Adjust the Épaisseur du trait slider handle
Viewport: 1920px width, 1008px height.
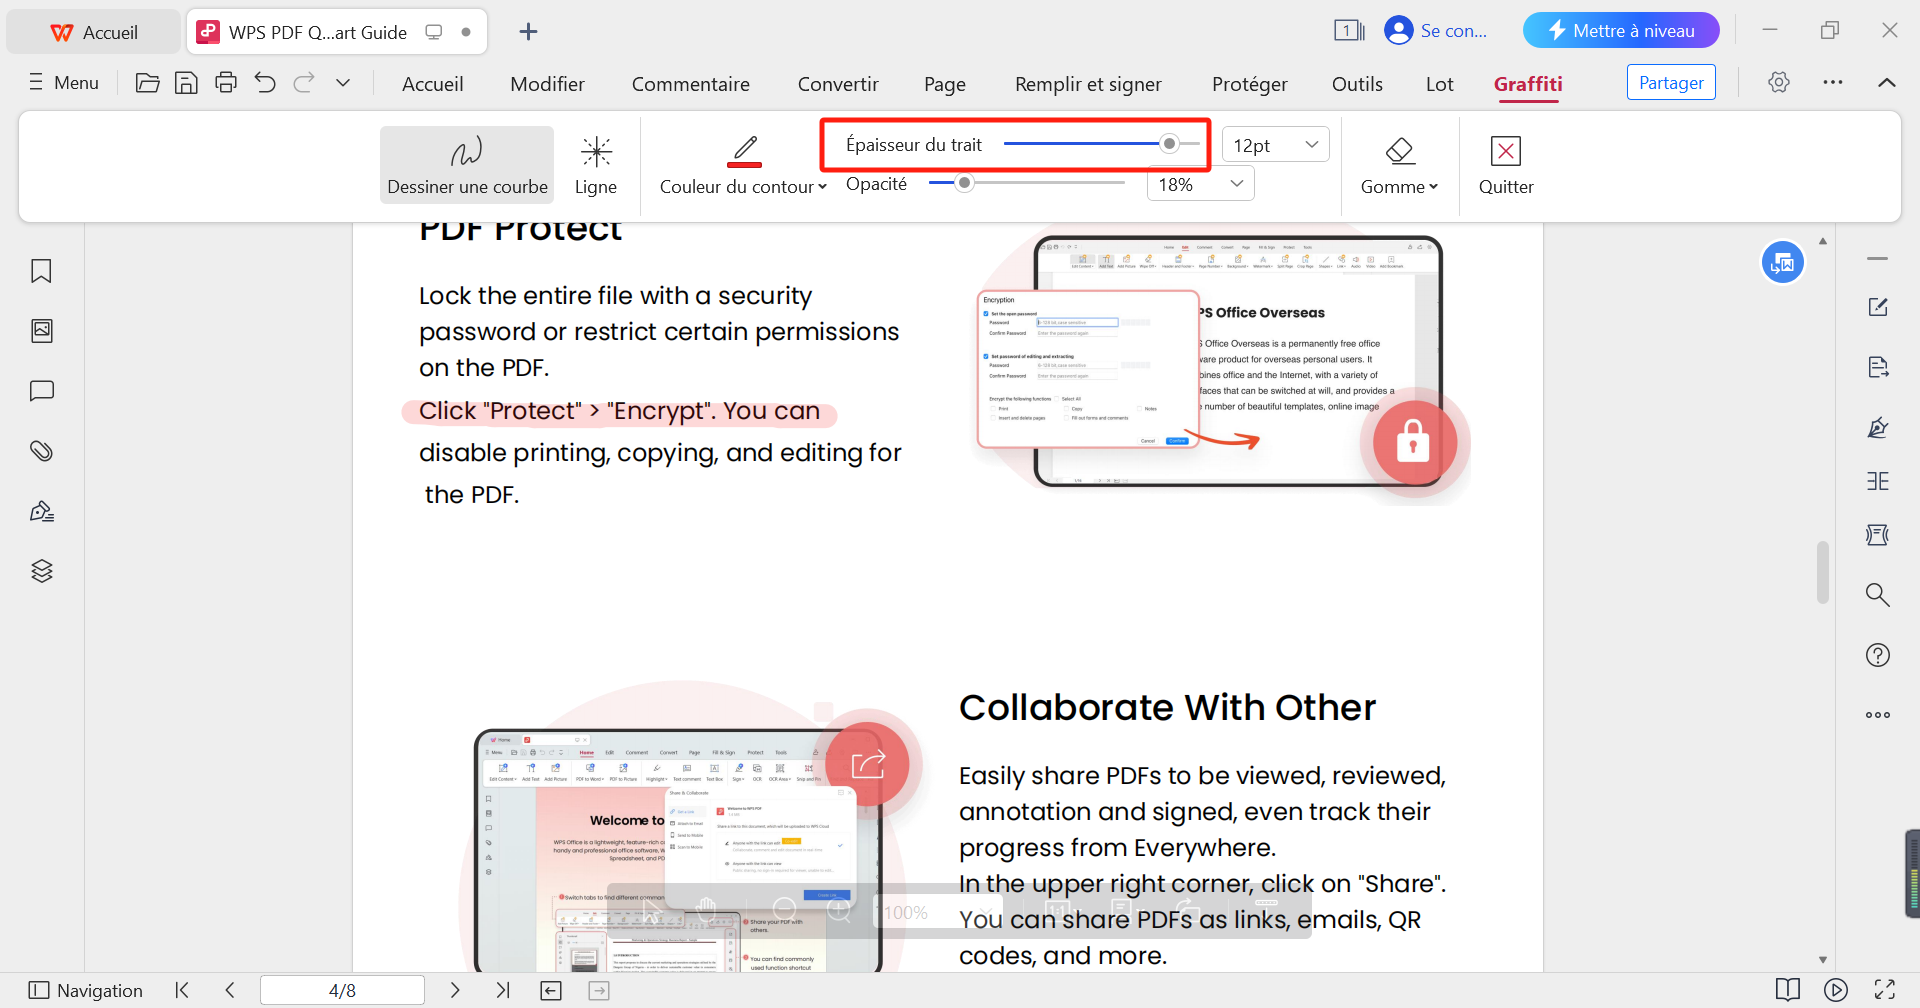coord(1169,144)
